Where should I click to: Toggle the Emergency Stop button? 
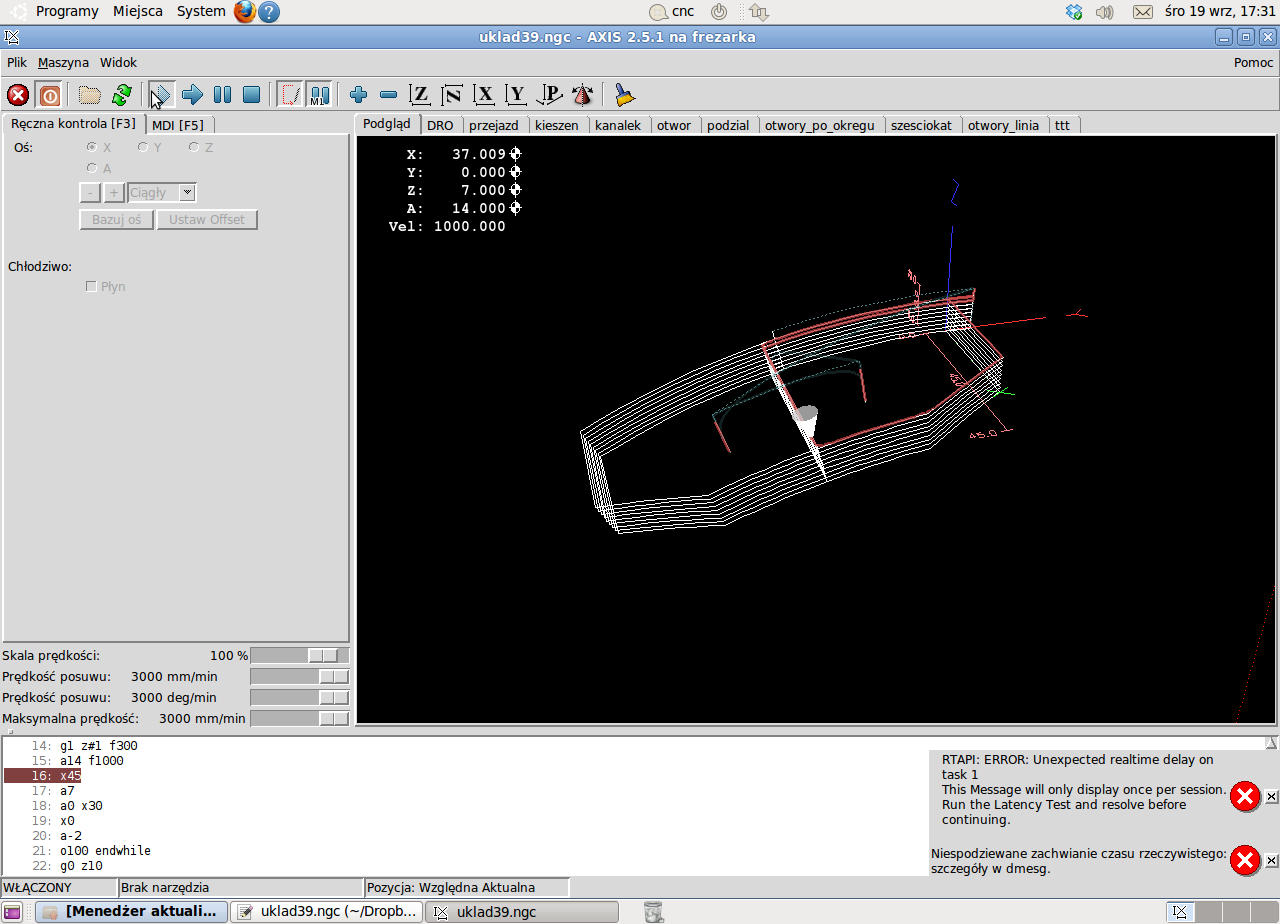tap(18, 95)
